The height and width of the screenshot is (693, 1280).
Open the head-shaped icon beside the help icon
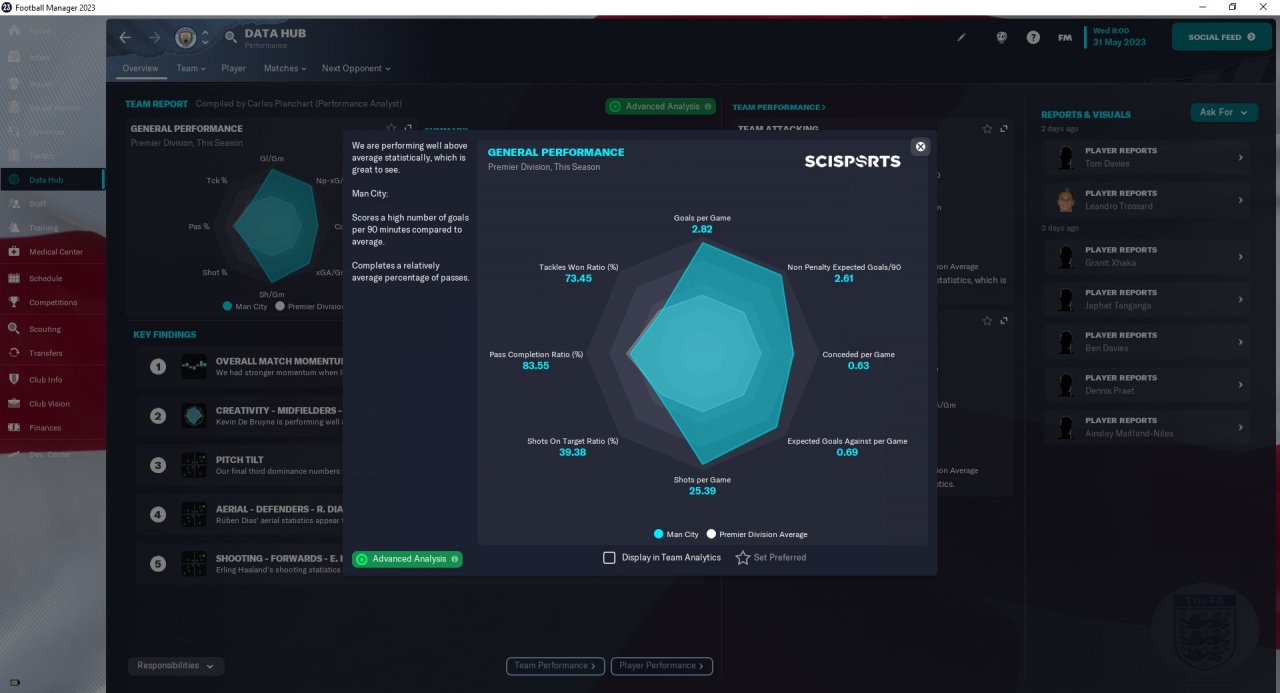(1001, 38)
